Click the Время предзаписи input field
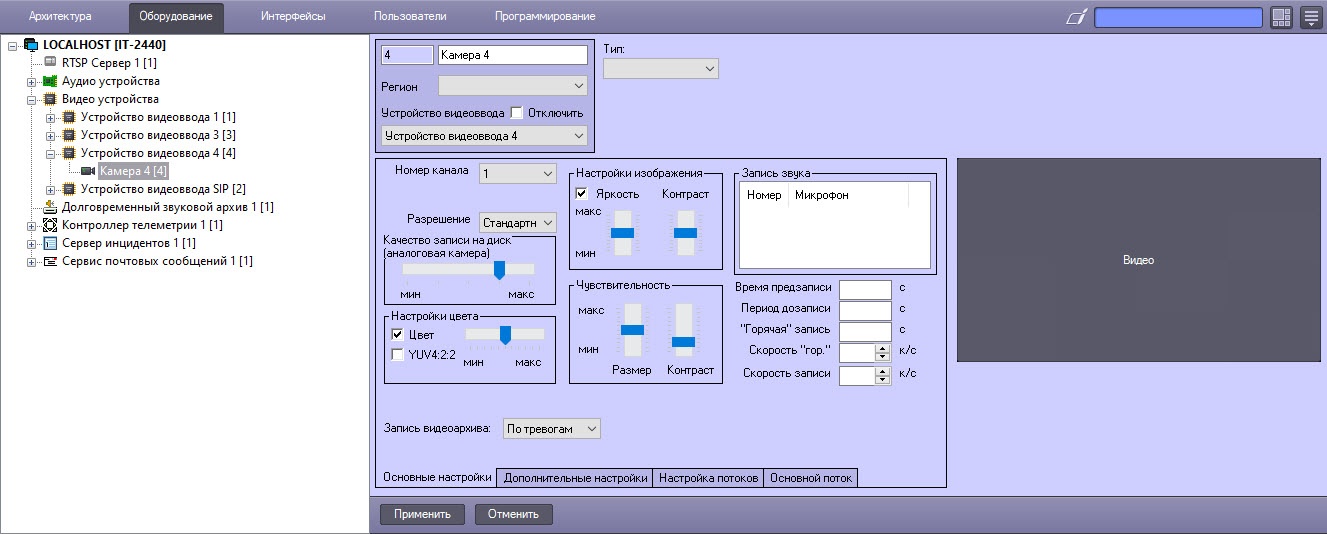This screenshot has width=1327, height=534. click(864, 288)
